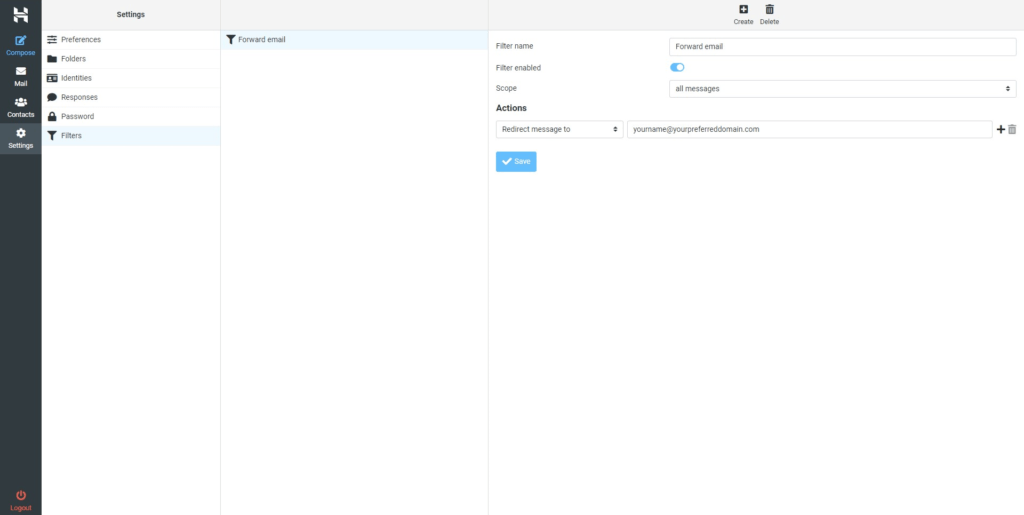Open Password settings
The height and width of the screenshot is (515, 1024).
pos(131,116)
